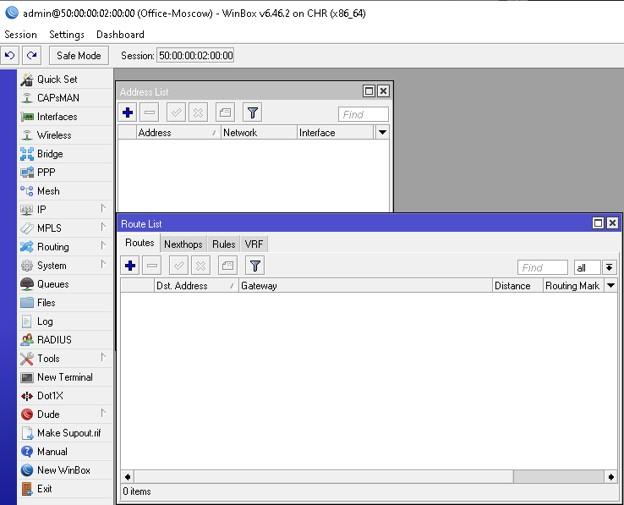The width and height of the screenshot is (624, 505).
Task: Click the comment button in Route List
Action: [x=228, y=265]
